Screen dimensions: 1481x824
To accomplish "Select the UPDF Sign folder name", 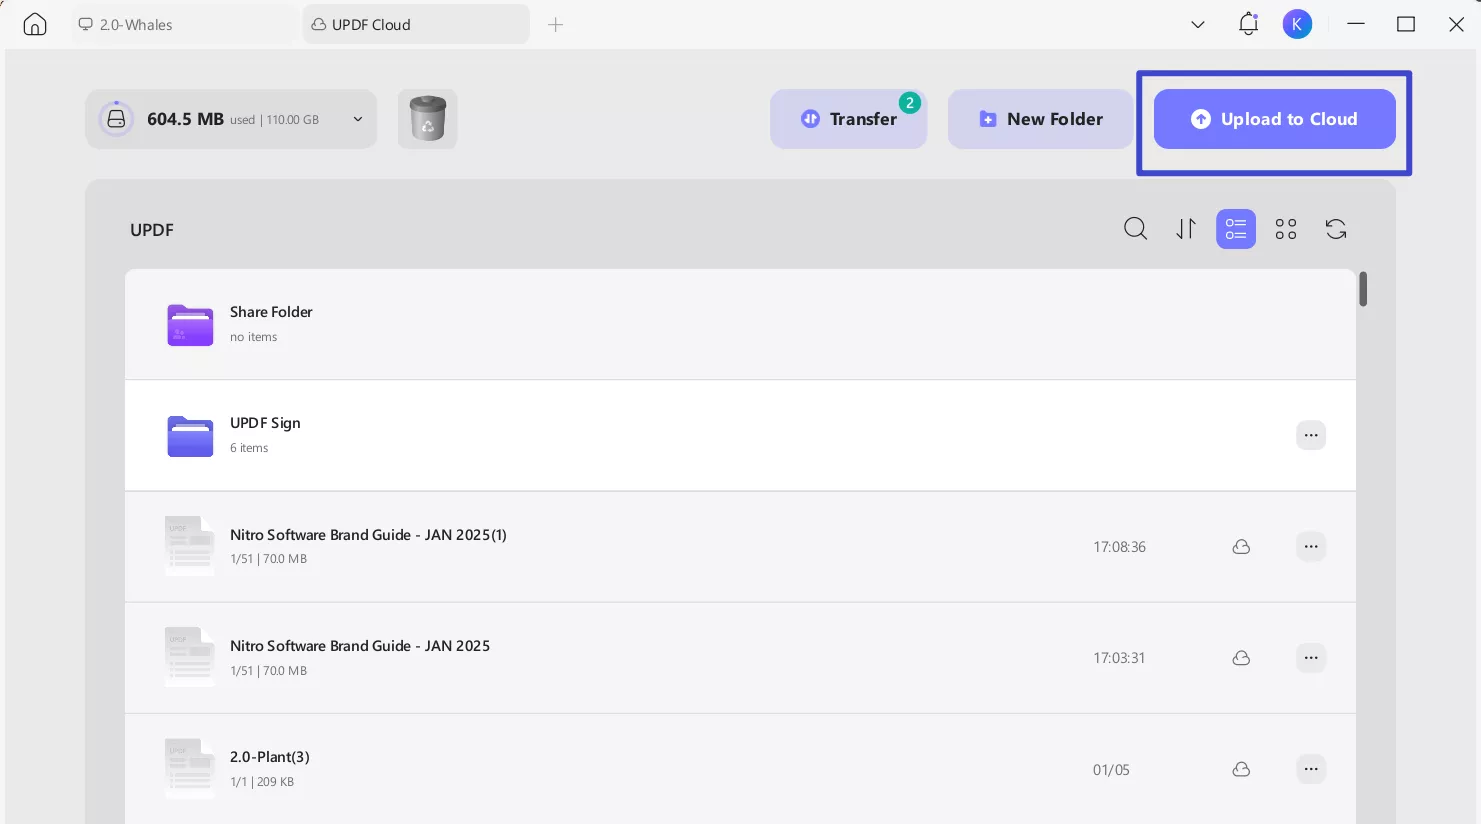I will tap(265, 423).
